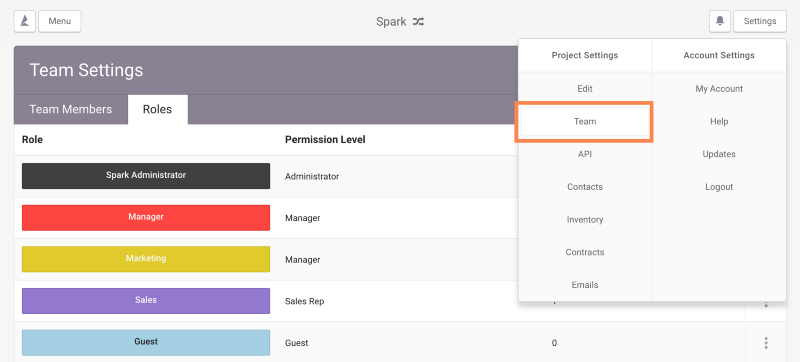The image size is (800, 362).
Task: Open the Sales role three-dot menu
Action: pos(766,304)
